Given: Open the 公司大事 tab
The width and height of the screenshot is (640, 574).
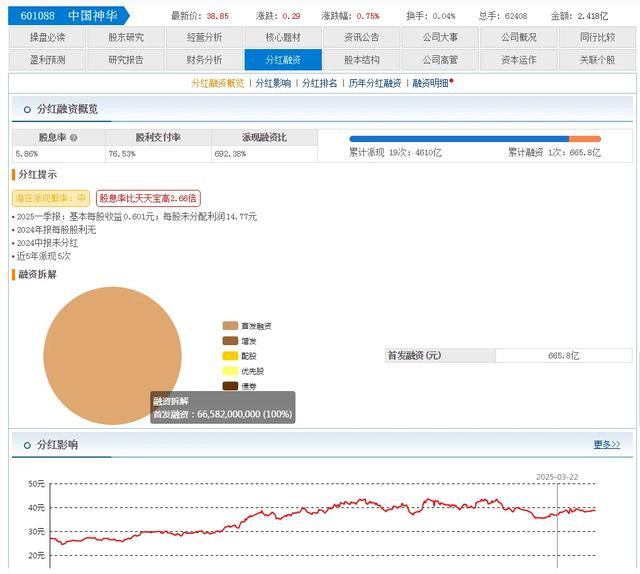Looking at the screenshot, I should click(440, 38).
